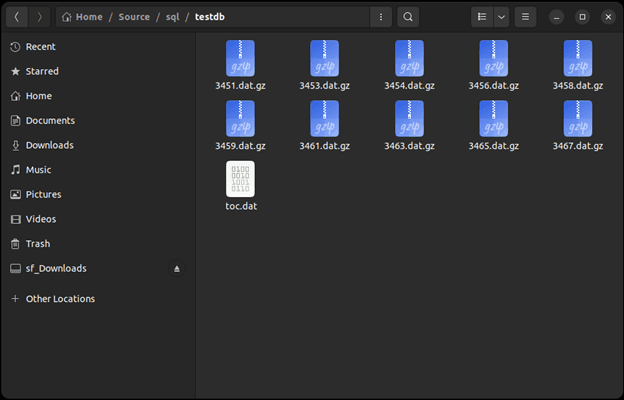Go to Downloads folder in sidebar
Image resolution: width=624 pixels, height=400 pixels.
[x=49, y=145]
